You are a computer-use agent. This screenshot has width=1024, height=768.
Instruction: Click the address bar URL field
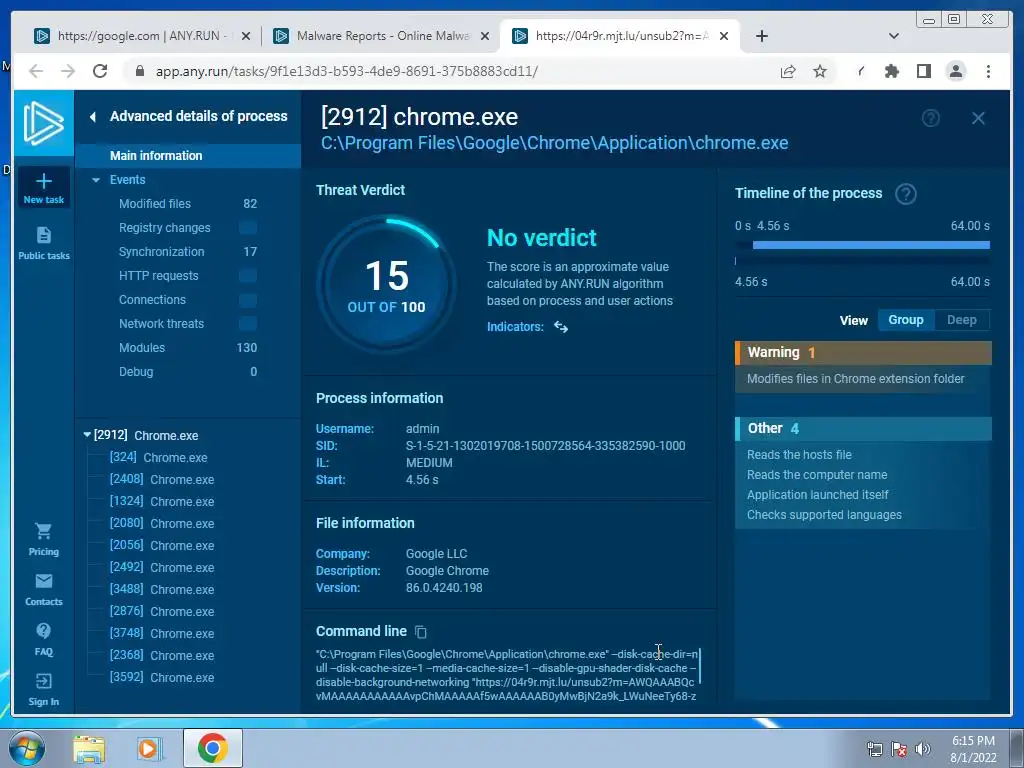pos(451,71)
